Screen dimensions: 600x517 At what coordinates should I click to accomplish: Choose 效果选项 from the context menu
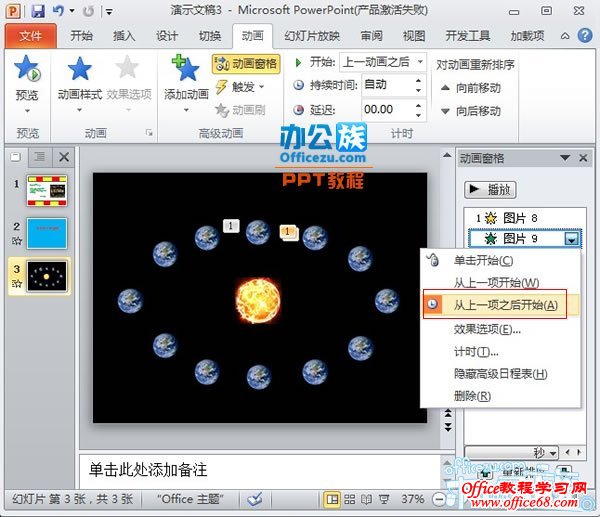[x=487, y=329]
